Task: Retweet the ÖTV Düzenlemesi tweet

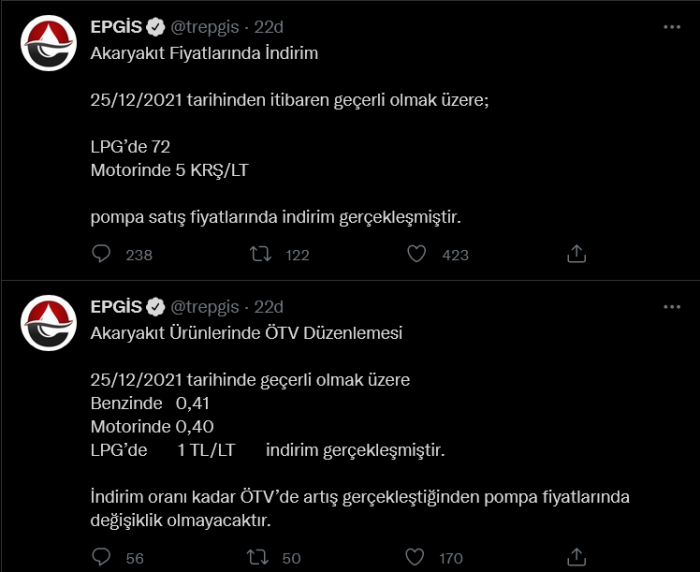Action: [259, 557]
